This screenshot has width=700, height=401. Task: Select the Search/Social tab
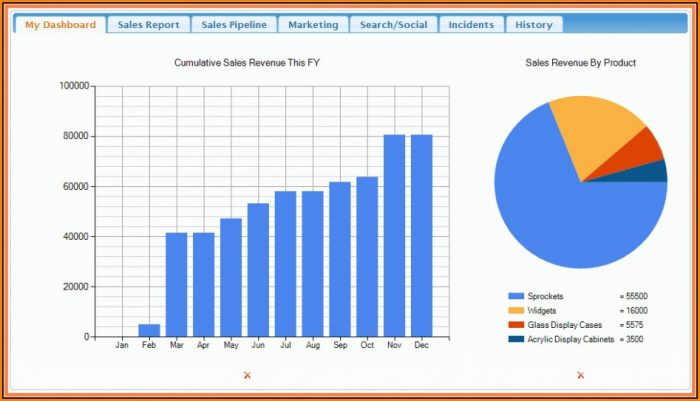[393, 25]
